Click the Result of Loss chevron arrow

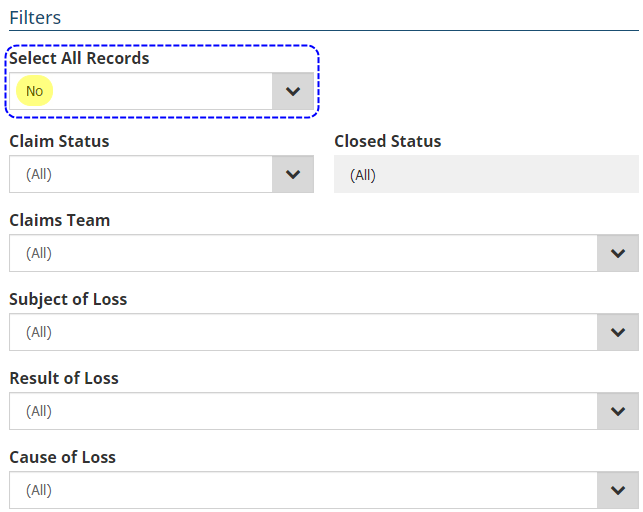618,411
